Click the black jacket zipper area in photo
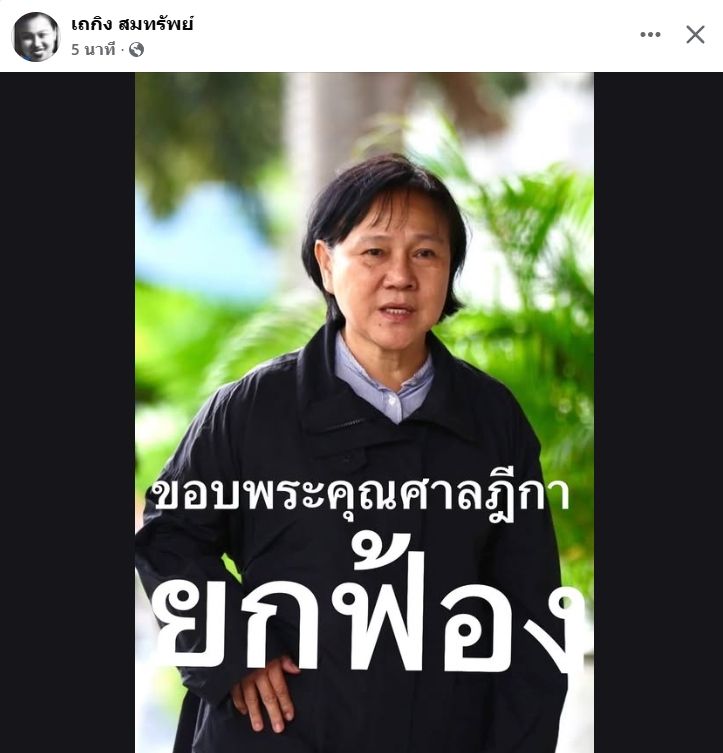Screen dimensions: 723x753 pos(347,425)
